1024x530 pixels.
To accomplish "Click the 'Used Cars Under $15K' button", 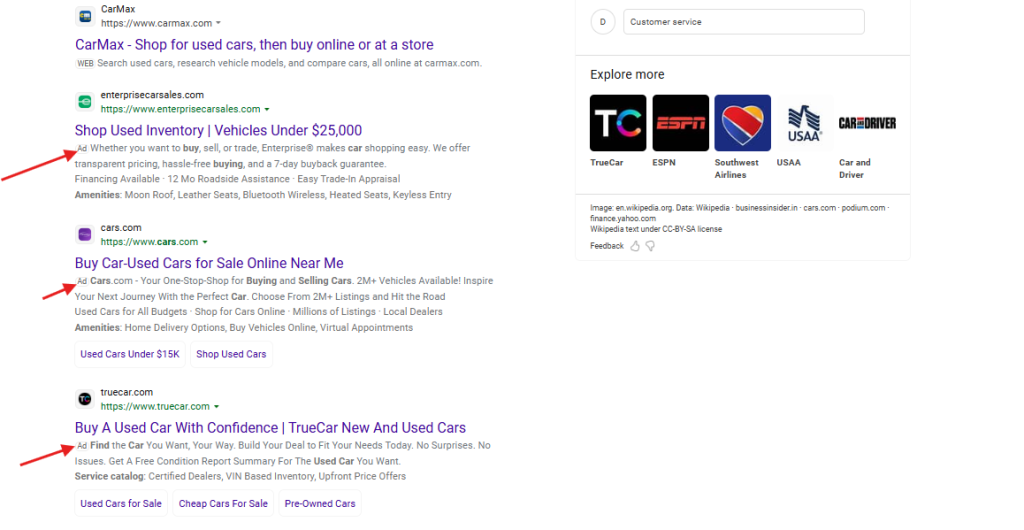I will click(130, 354).
